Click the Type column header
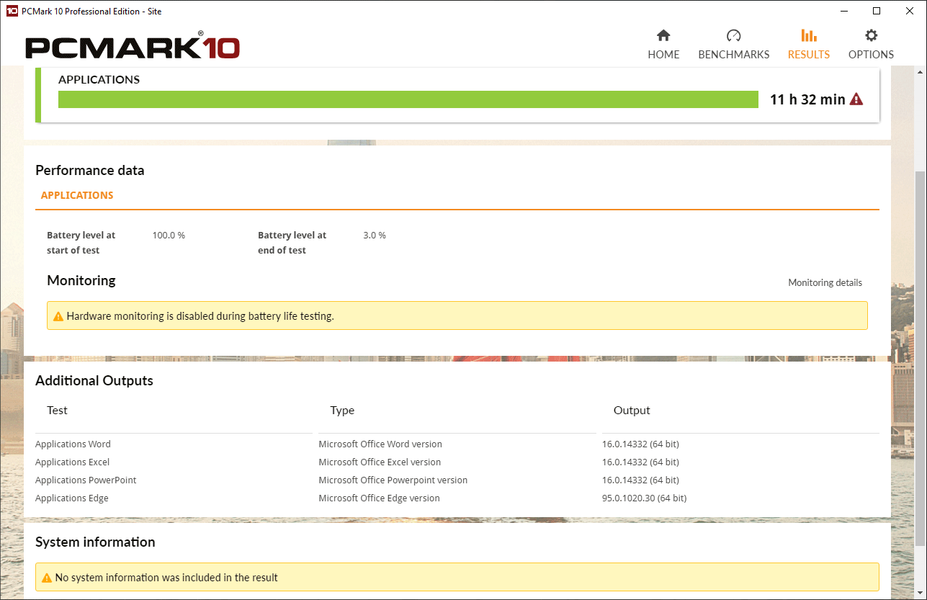 tap(342, 410)
